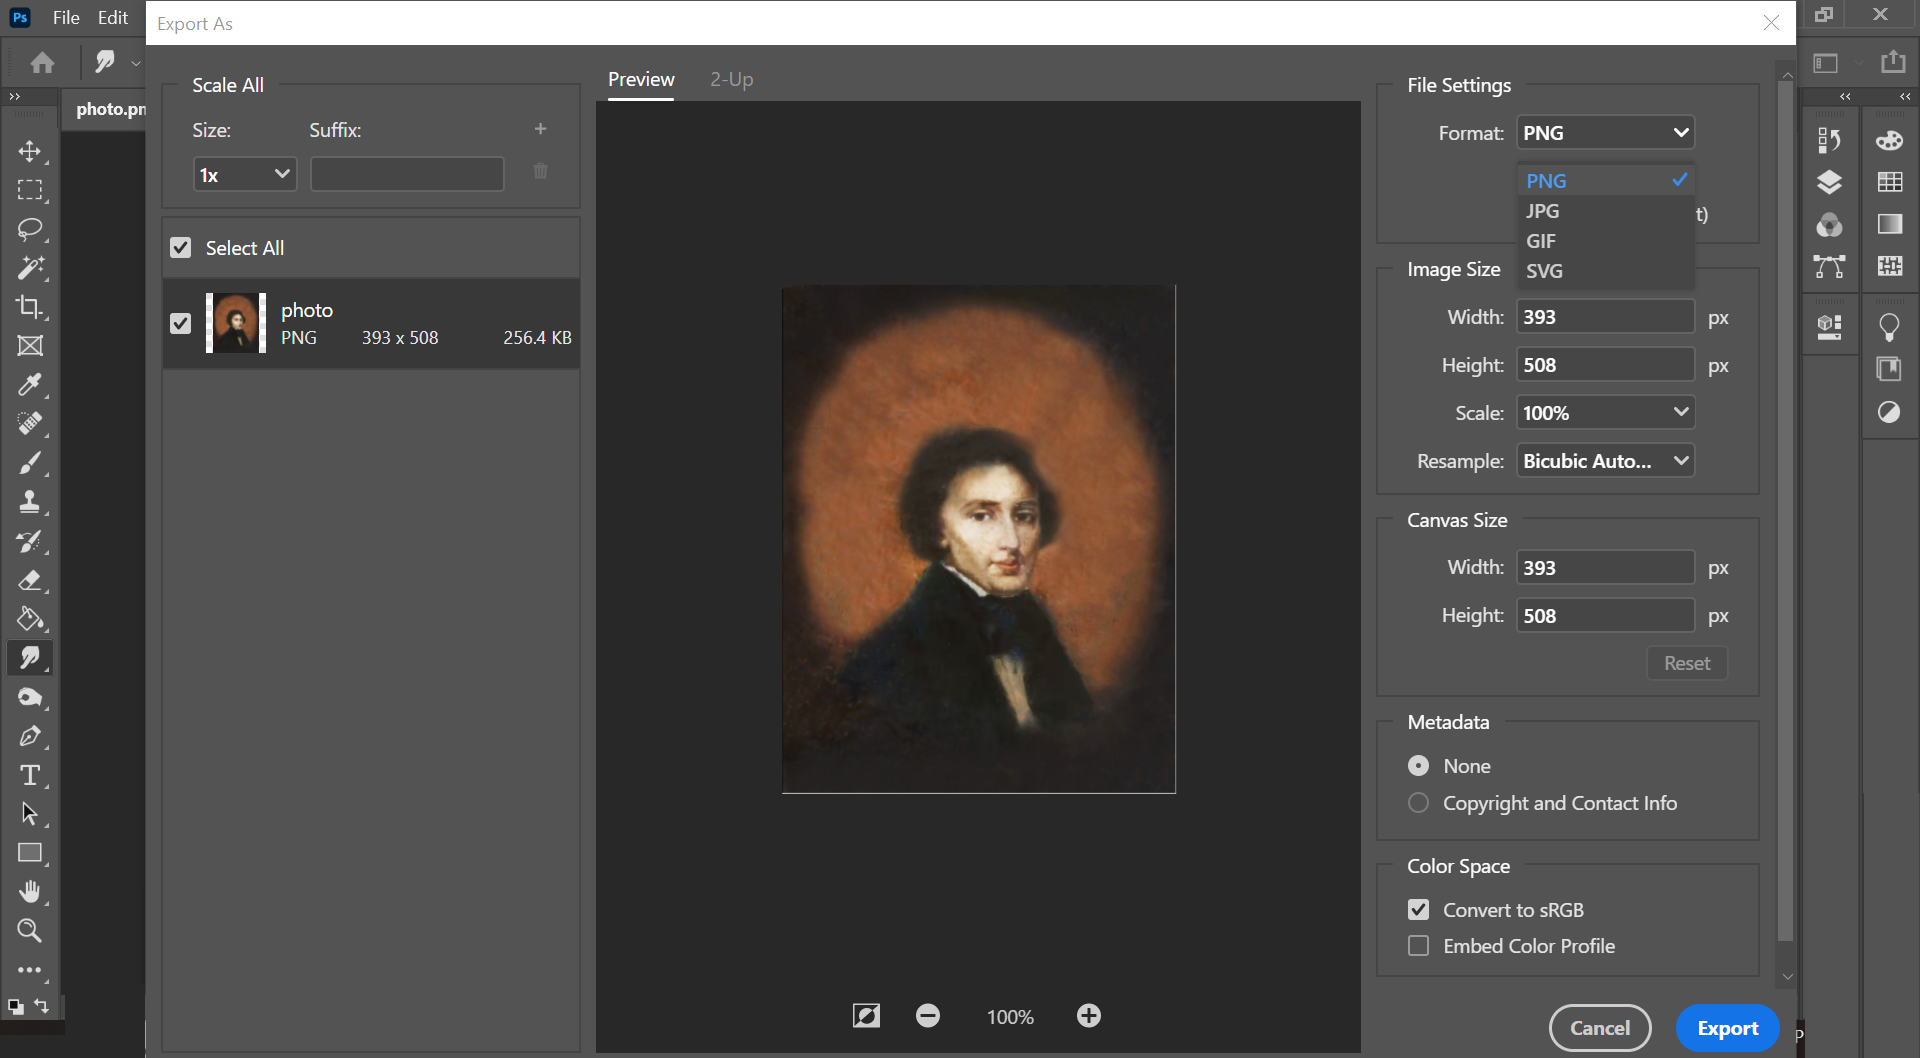Select the Eyedropper tool

pyautogui.click(x=30, y=385)
